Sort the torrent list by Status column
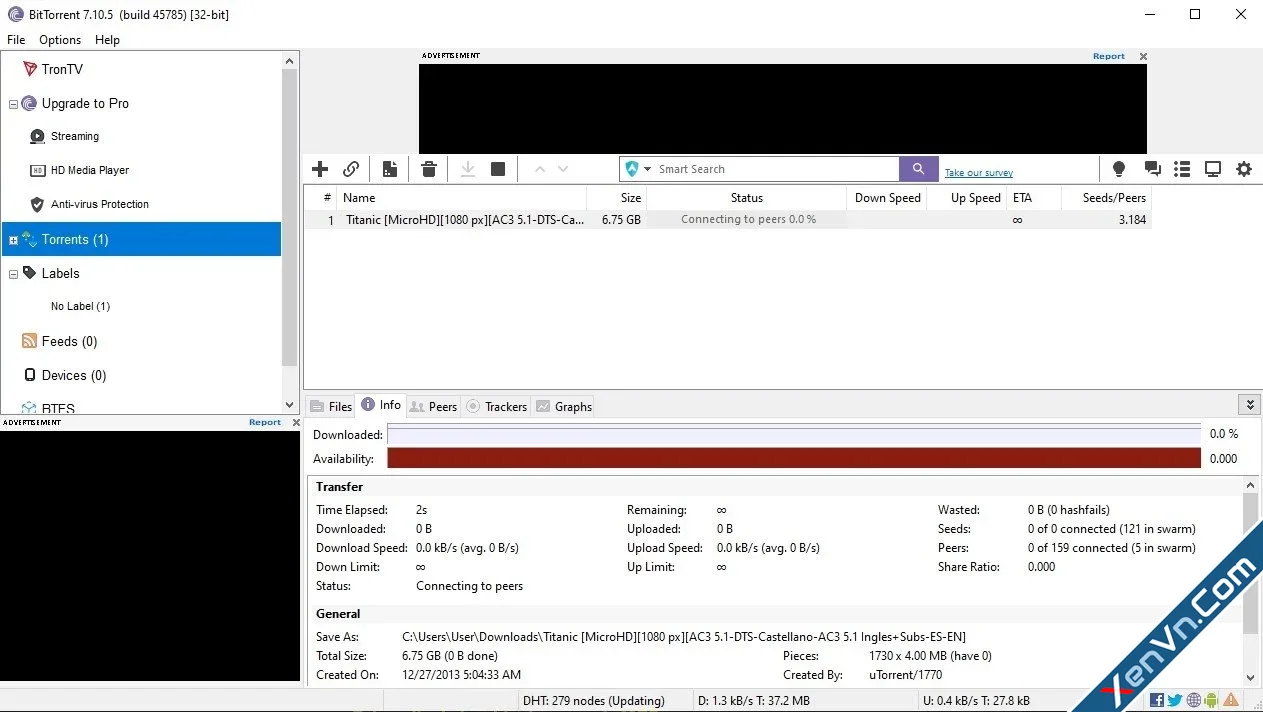Image resolution: width=1263 pixels, height=712 pixels. 746,198
